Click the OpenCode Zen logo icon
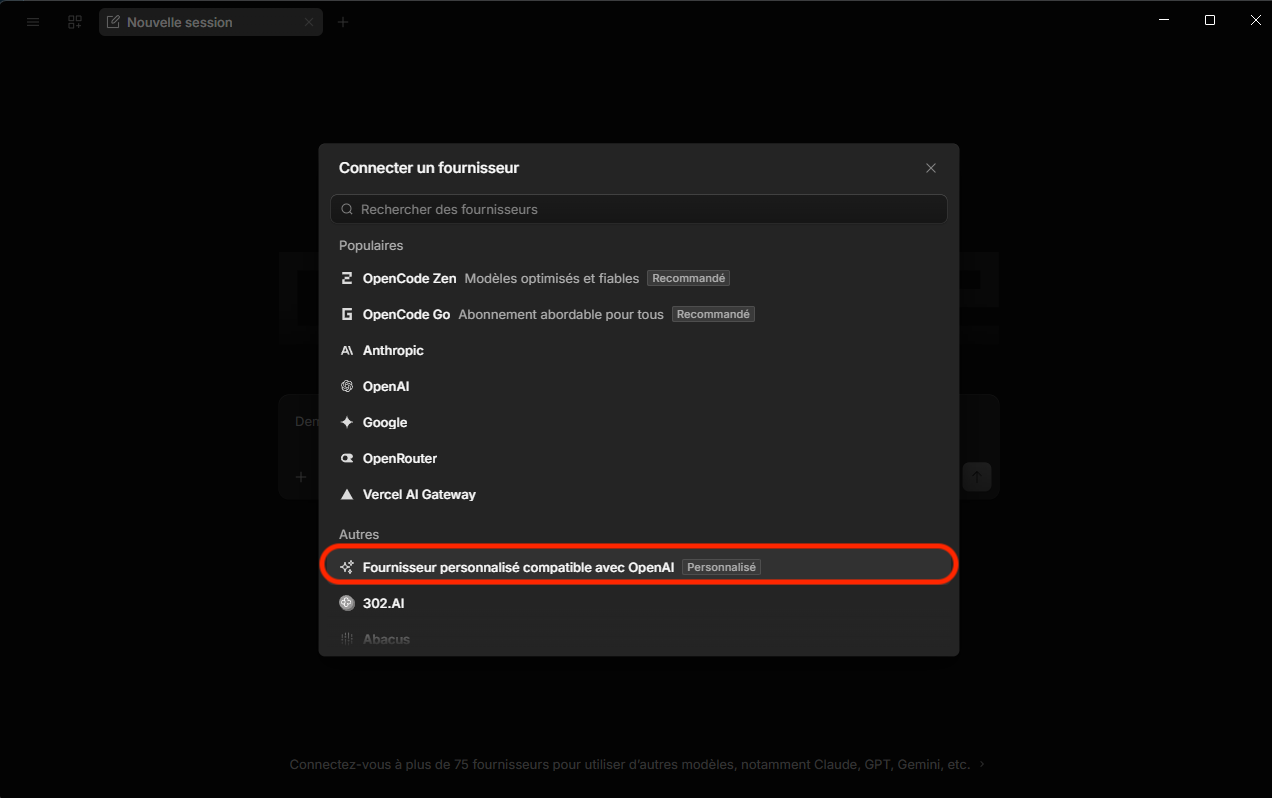Image resolution: width=1272 pixels, height=798 pixels. coord(347,278)
